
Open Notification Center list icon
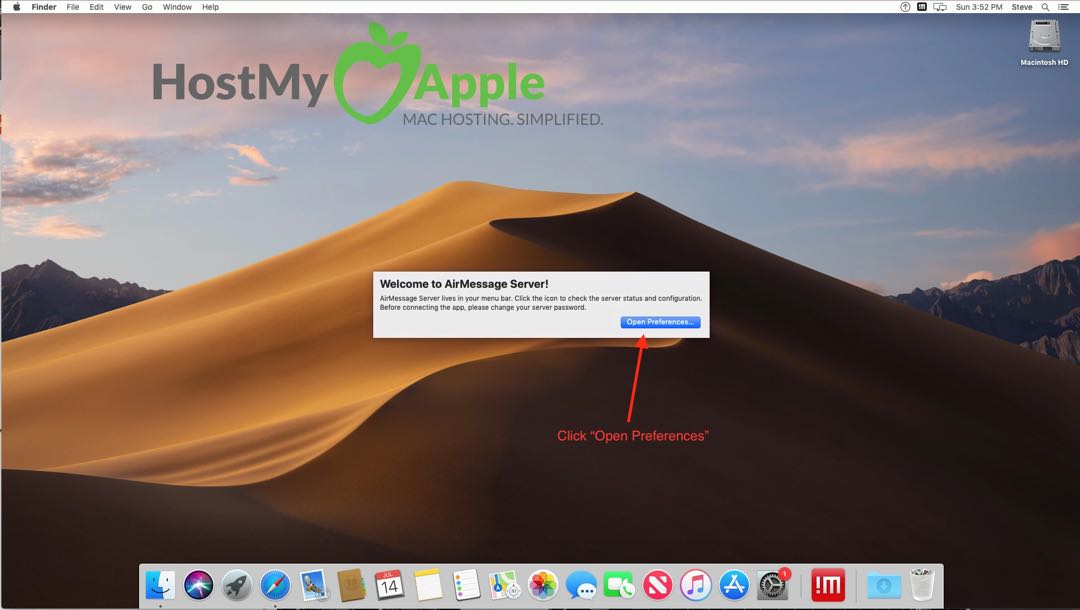(x=1063, y=7)
